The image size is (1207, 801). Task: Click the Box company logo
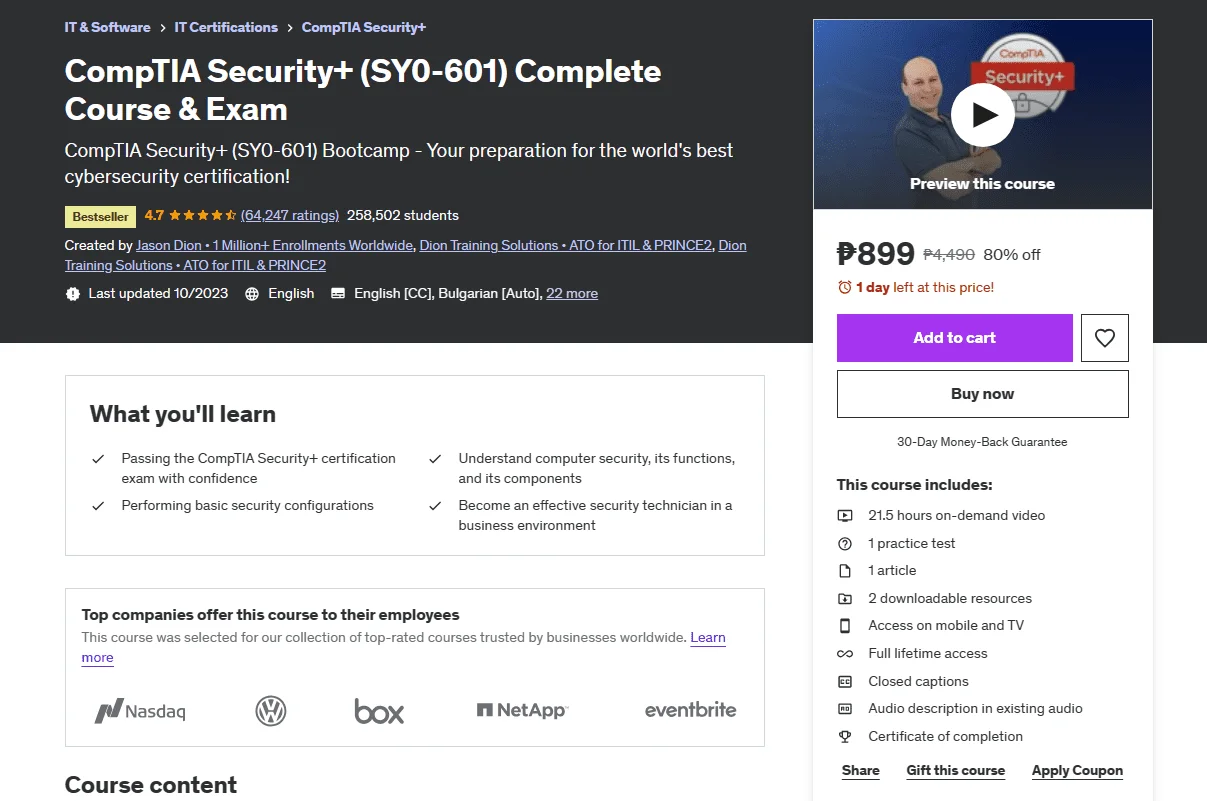379,711
